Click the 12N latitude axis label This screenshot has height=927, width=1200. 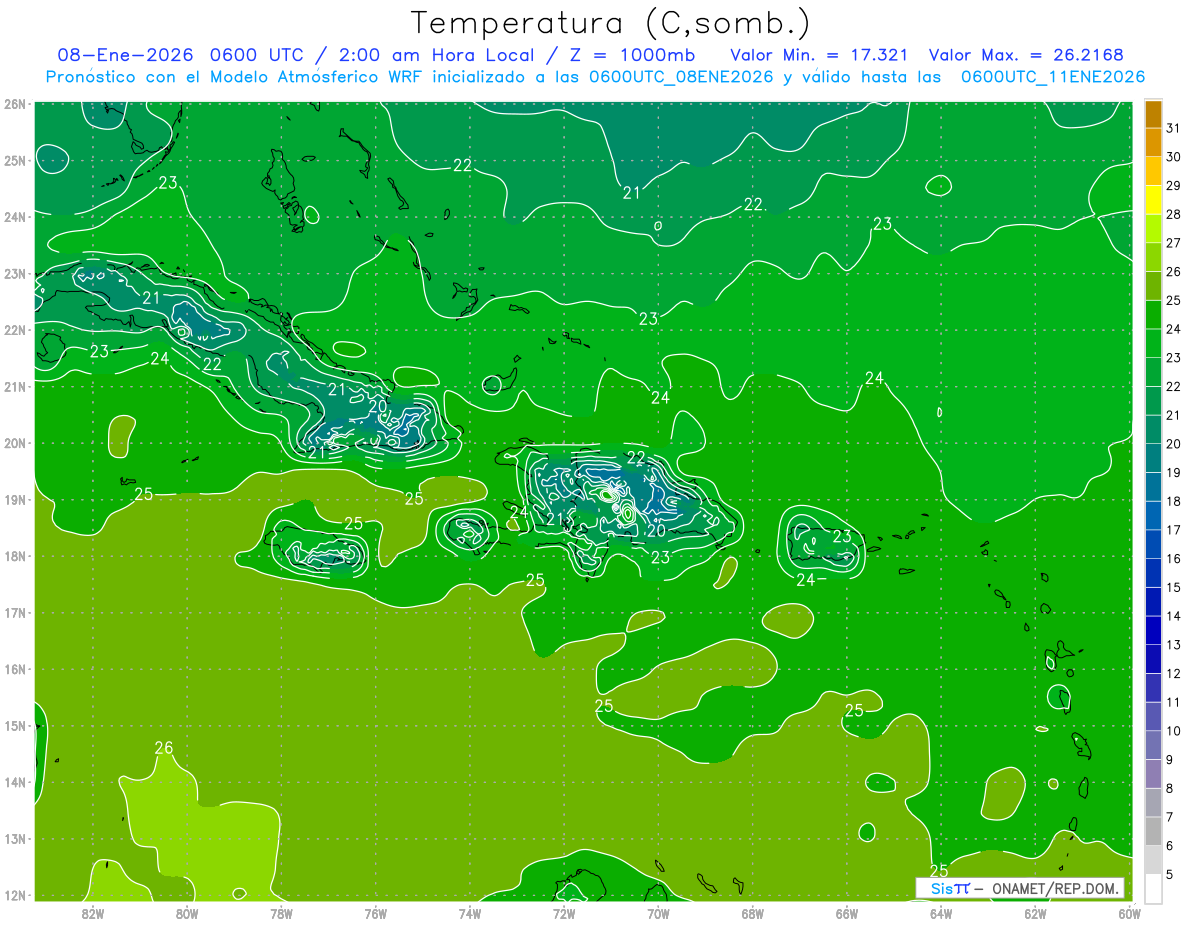pyautogui.click(x=15, y=895)
